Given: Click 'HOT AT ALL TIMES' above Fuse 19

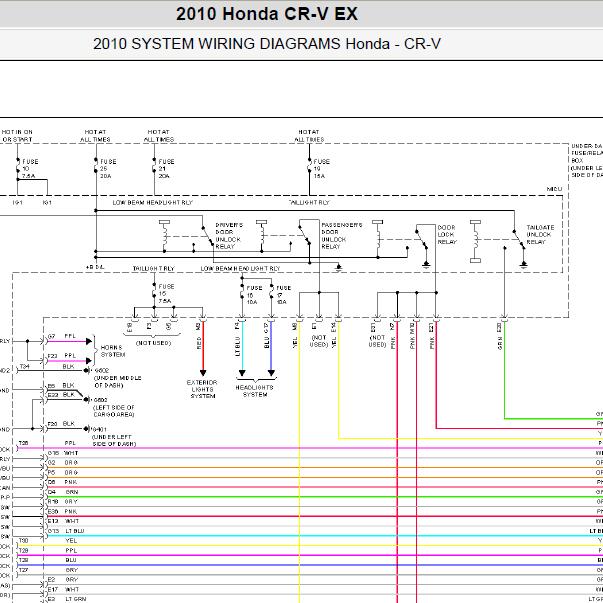Looking at the screenshot, I should (x=309, y=136).
